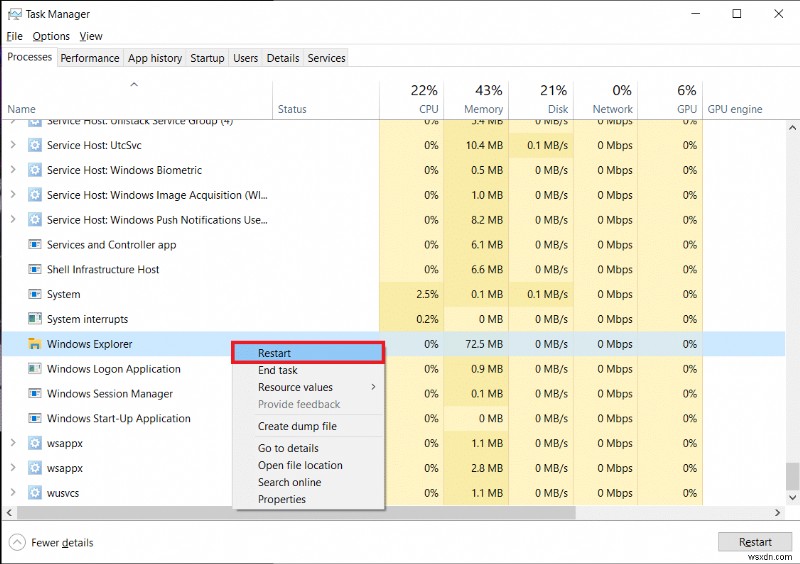
Task: Click the Shell Infrastructure Host process icon
Action: tap(35, 269)
